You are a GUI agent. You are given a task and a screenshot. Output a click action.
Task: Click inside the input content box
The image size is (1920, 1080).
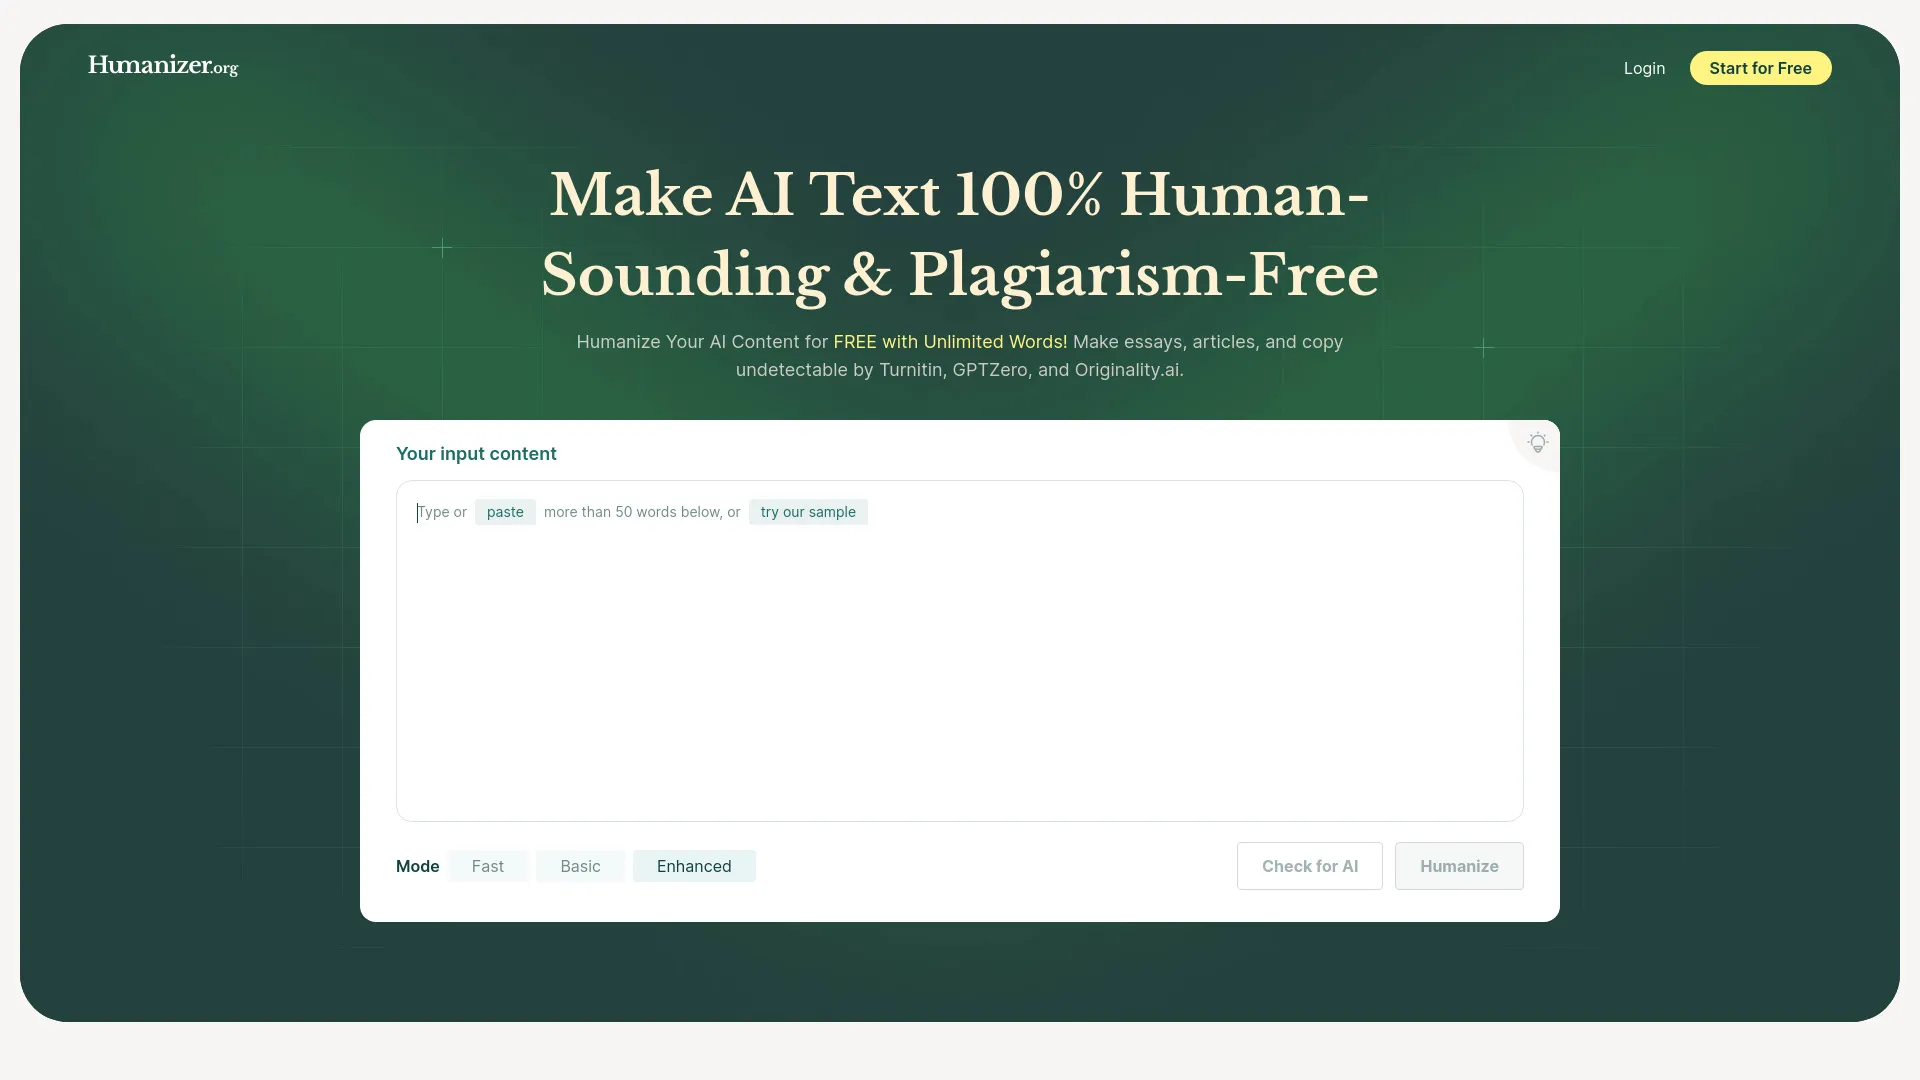click(x=960, y=650)
